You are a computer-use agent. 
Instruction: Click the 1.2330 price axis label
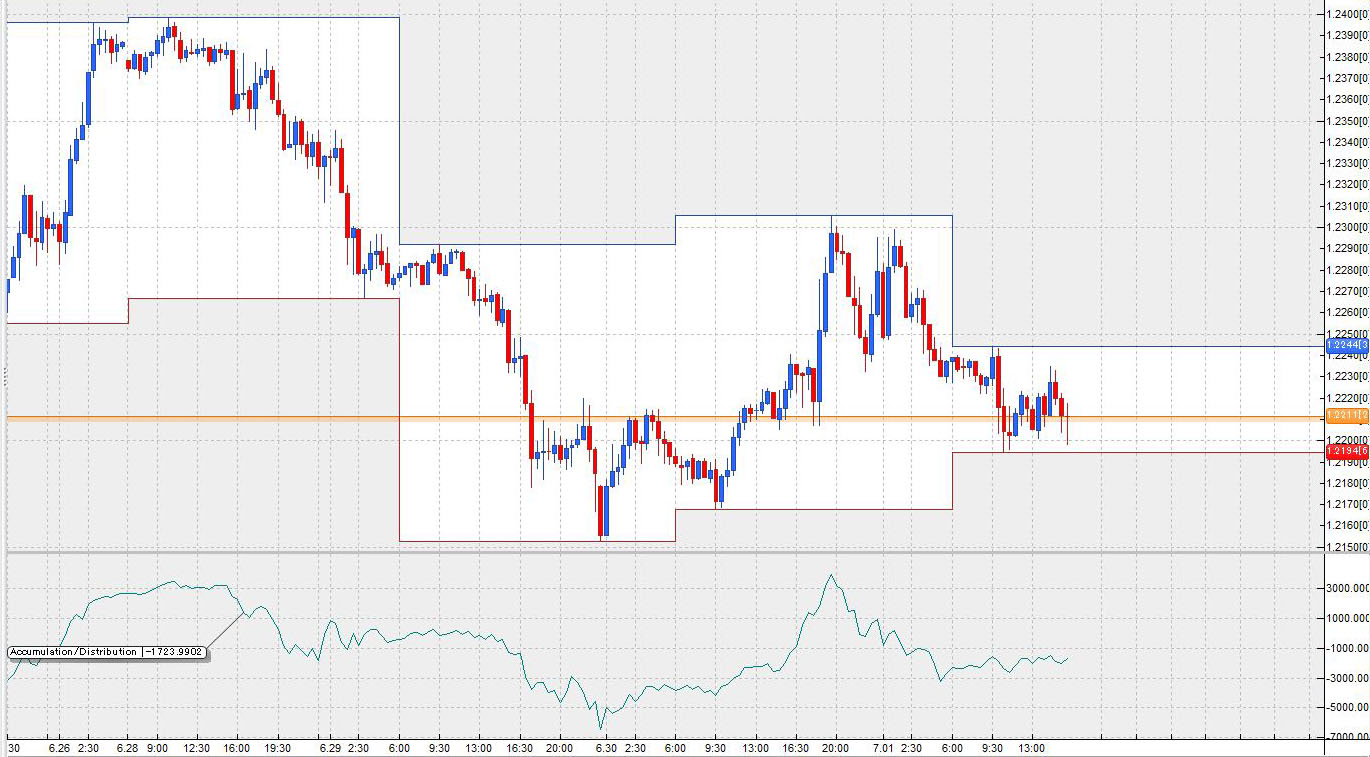1347,163
